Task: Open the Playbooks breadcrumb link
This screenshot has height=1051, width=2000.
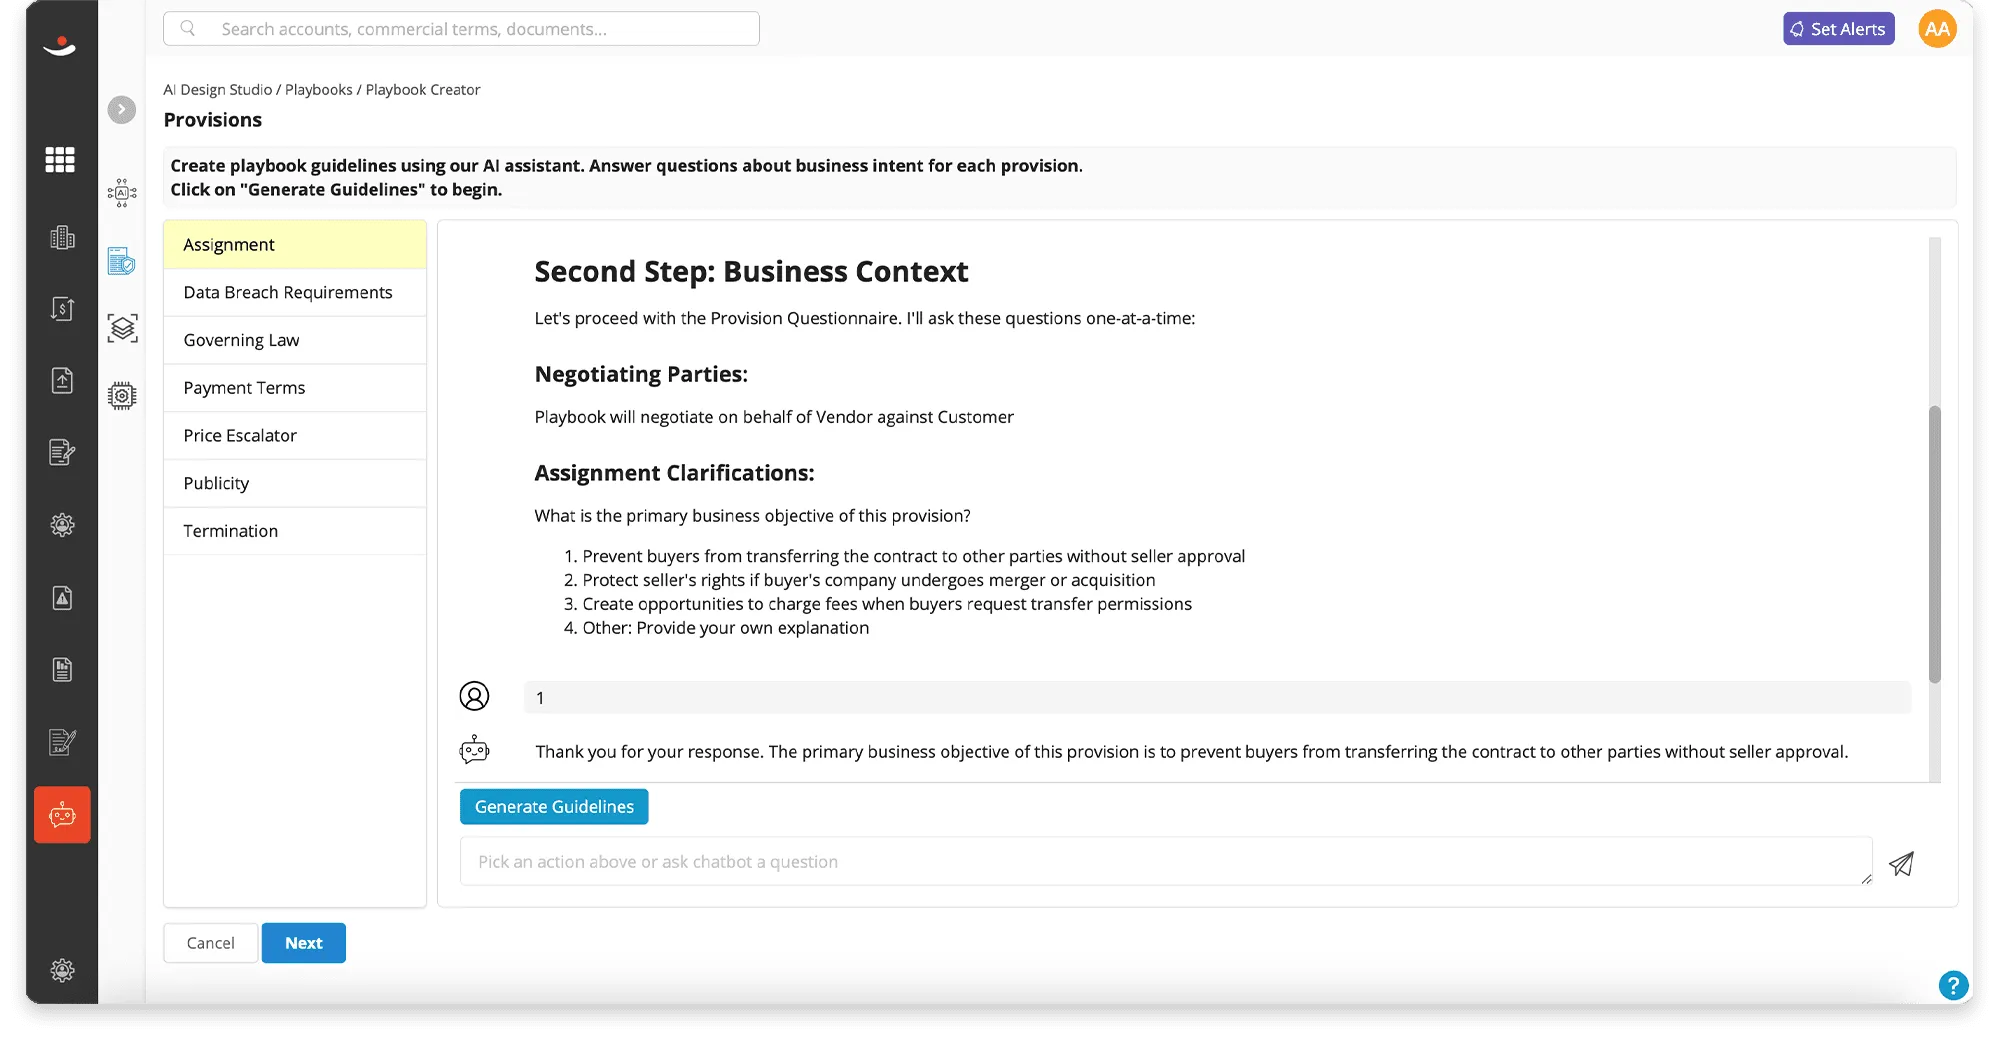Action: tap(317, 89)
